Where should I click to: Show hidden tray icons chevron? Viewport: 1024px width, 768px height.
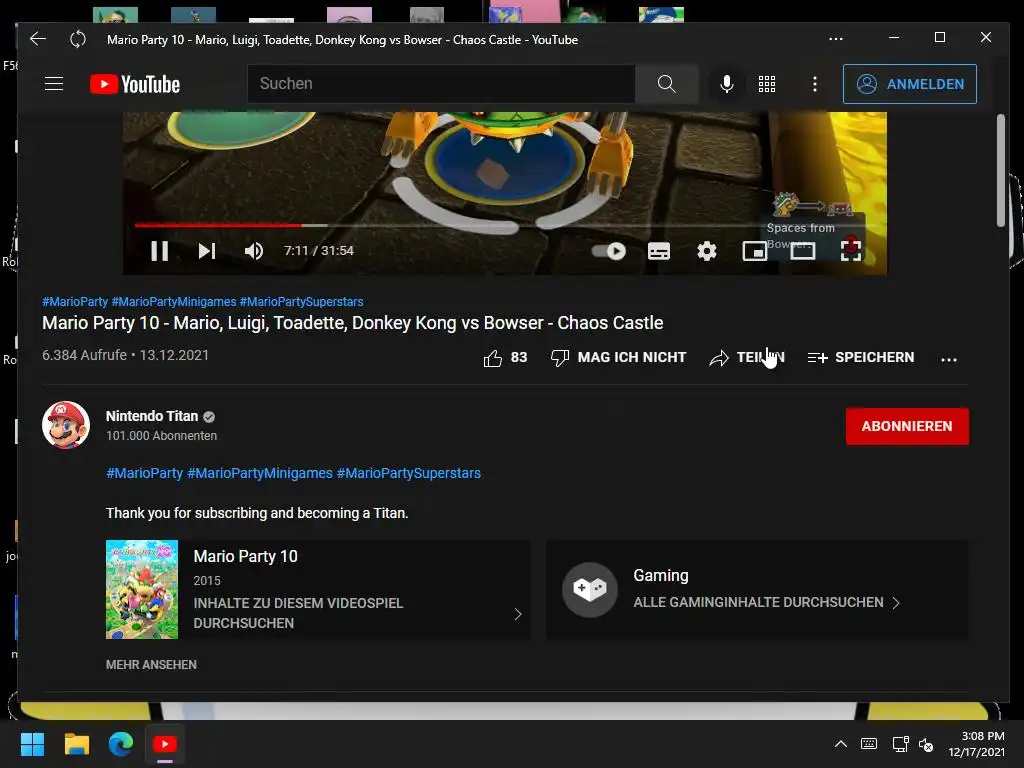pyautogui.click(x=840, y=744)
